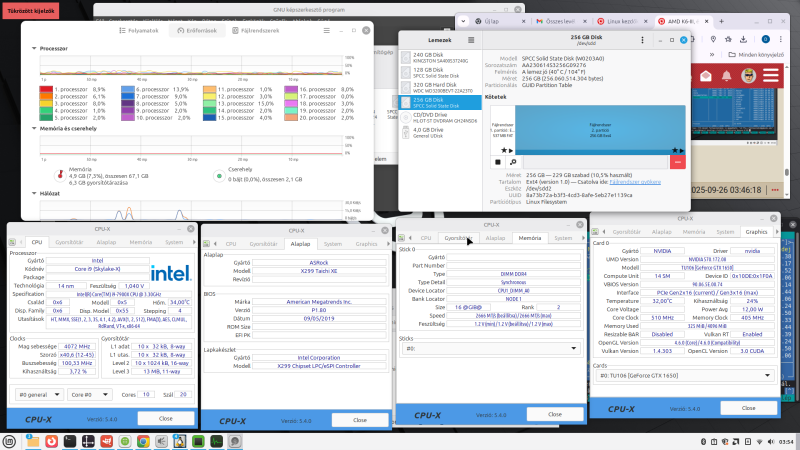Close the CPU-X processor window via Close button
This screenshot has width=800, height=450.
tap(165, 418)
